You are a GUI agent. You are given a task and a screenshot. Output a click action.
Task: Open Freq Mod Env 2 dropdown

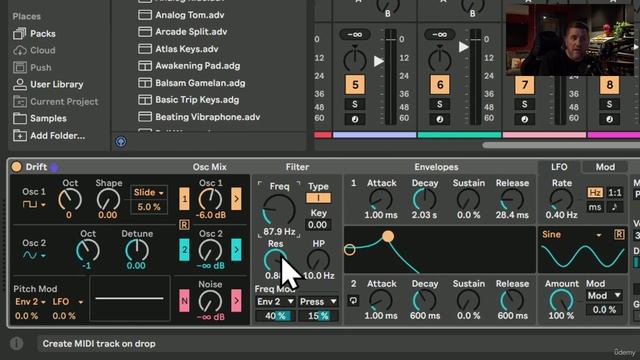pos(275,302)
